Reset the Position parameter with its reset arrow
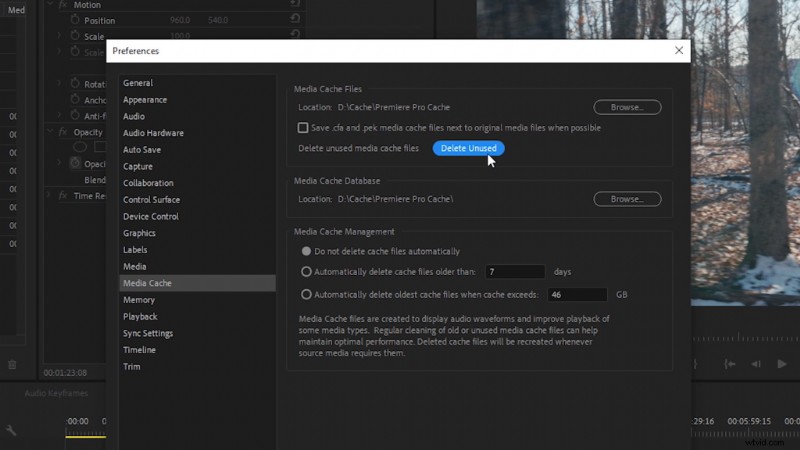 (295, 19)
